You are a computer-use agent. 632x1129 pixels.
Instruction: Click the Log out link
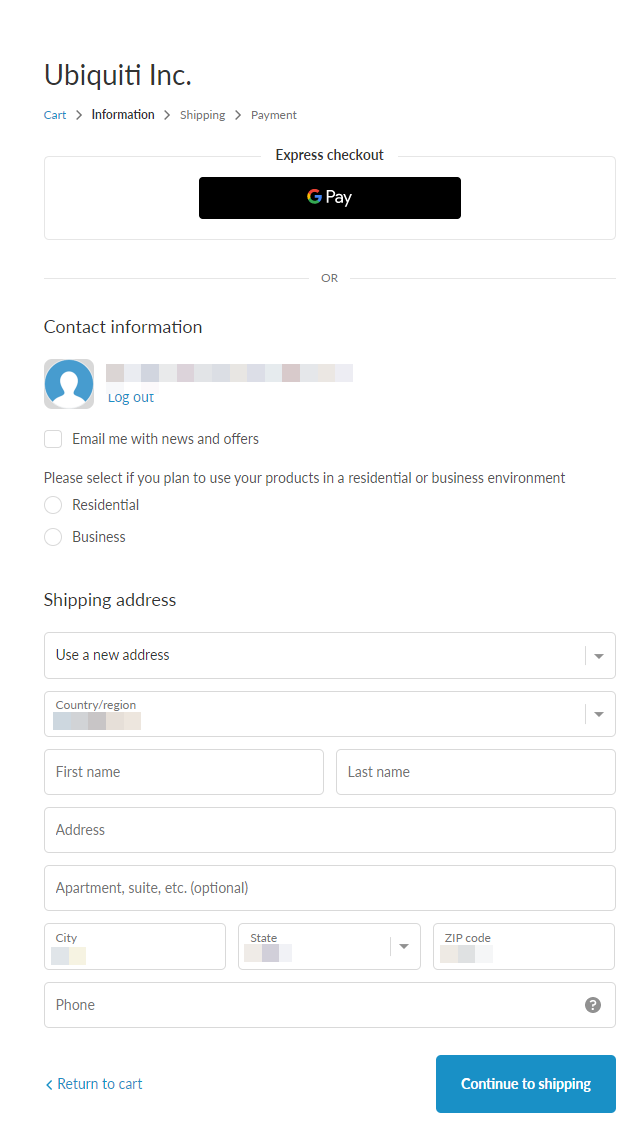coord(131,397)
